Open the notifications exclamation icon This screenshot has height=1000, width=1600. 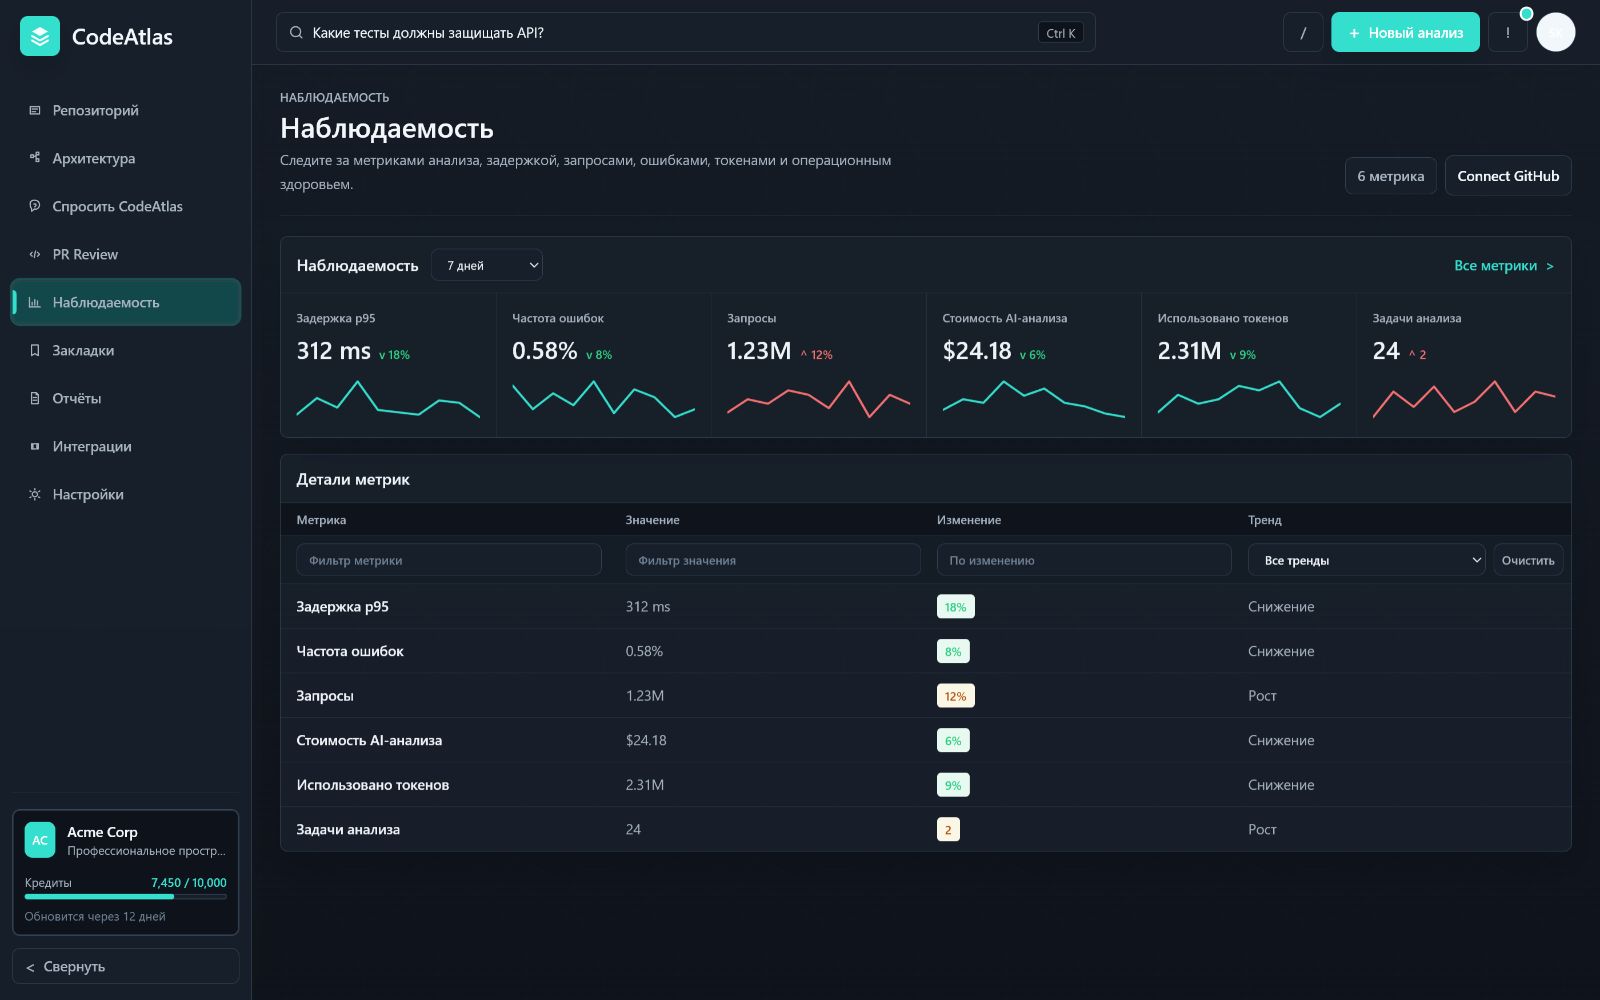1507,33
